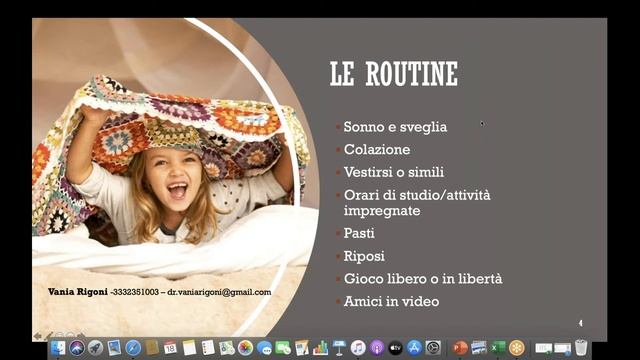Open the Music app icon
The image size is (640, 360).
tap(358, 348)
